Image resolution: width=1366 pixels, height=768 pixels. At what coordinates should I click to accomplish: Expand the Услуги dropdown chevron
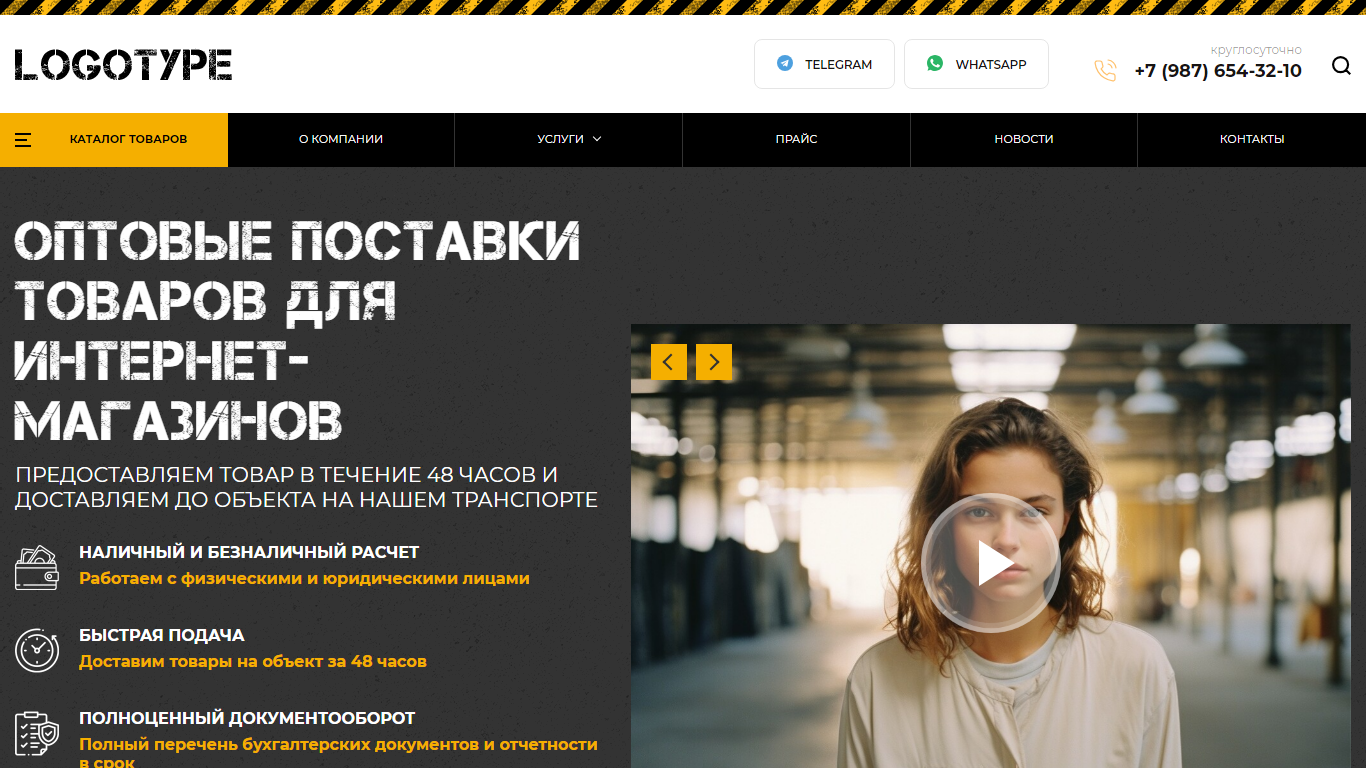tap(597, 139)
